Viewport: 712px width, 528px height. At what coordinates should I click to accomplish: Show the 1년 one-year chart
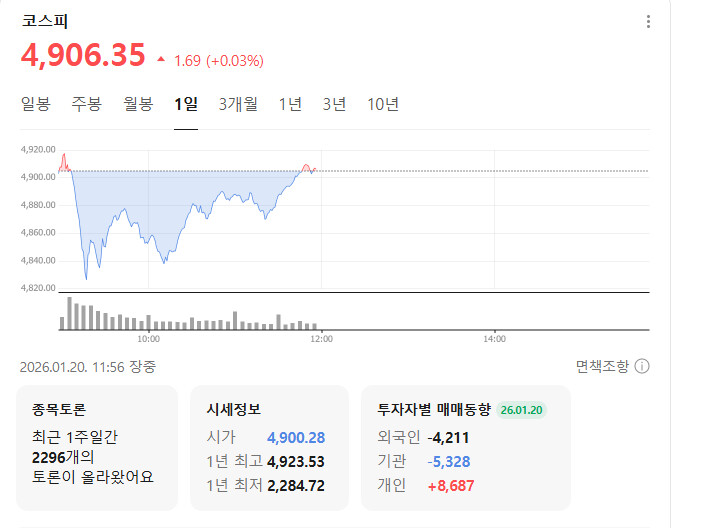pyautogui.click(x=290, y=104)
